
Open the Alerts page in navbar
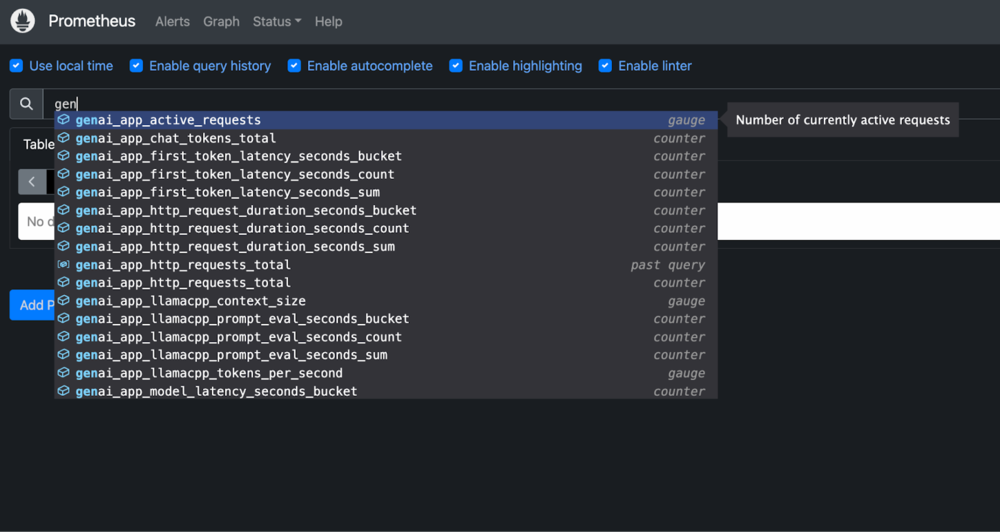(172, 21)
